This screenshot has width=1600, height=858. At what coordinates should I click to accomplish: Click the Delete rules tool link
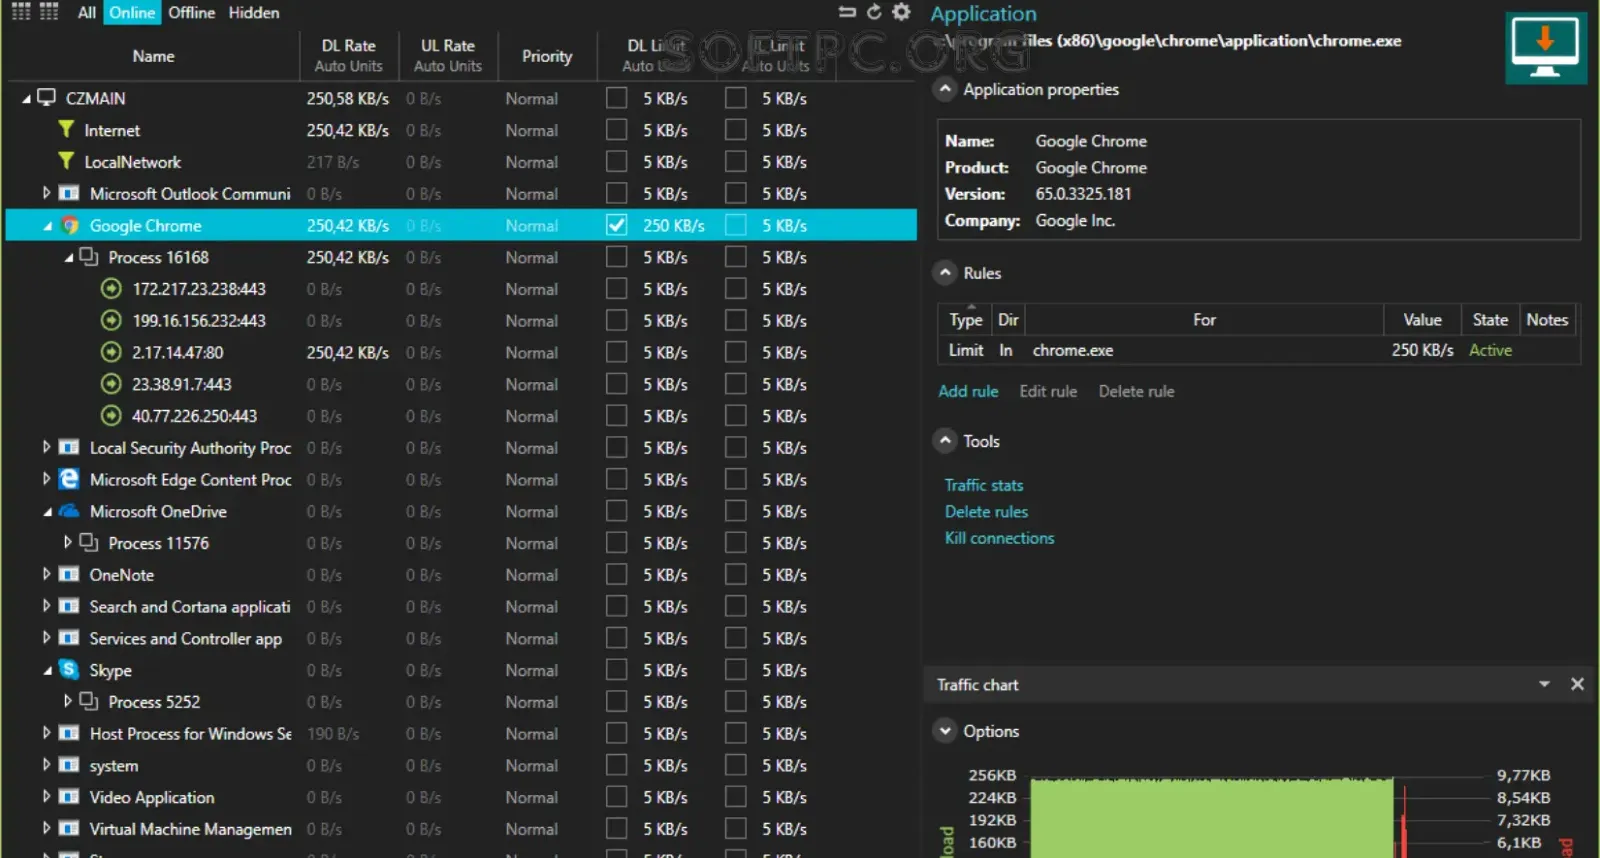[x=986, y=511]
